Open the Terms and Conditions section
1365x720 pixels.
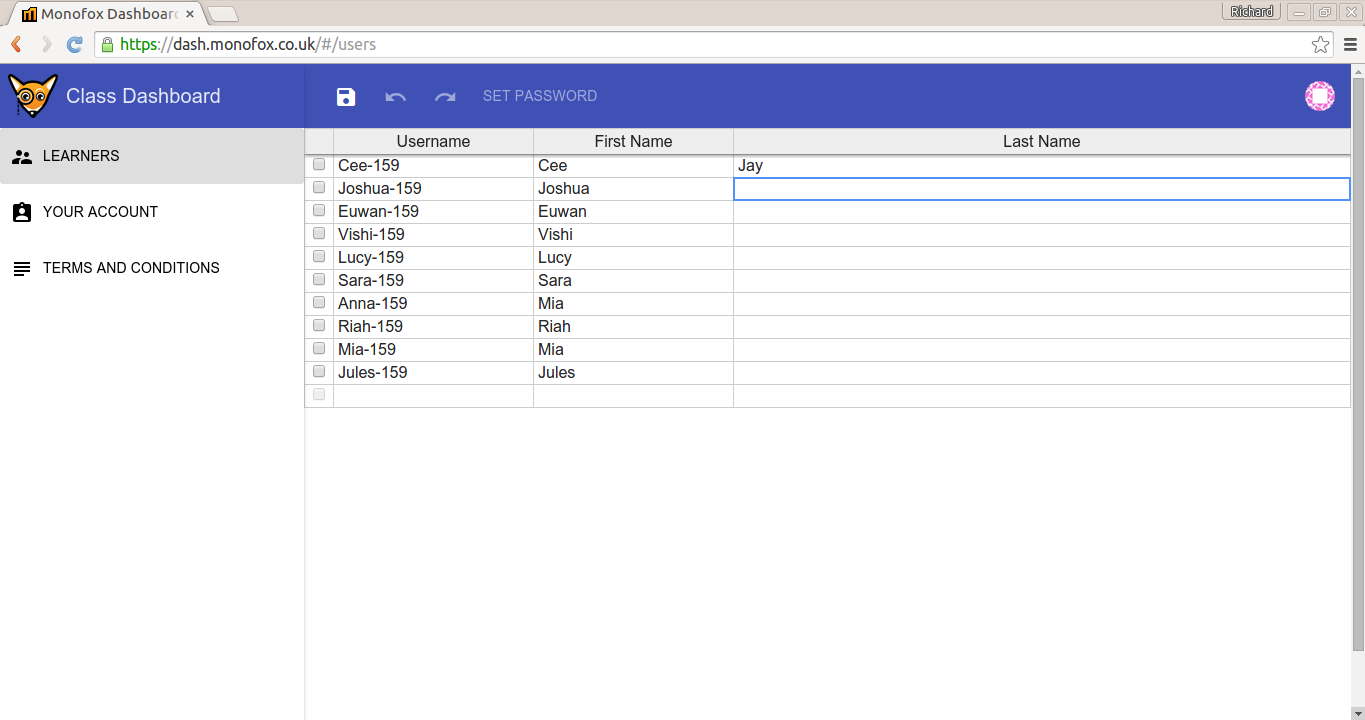pos(130,268)
